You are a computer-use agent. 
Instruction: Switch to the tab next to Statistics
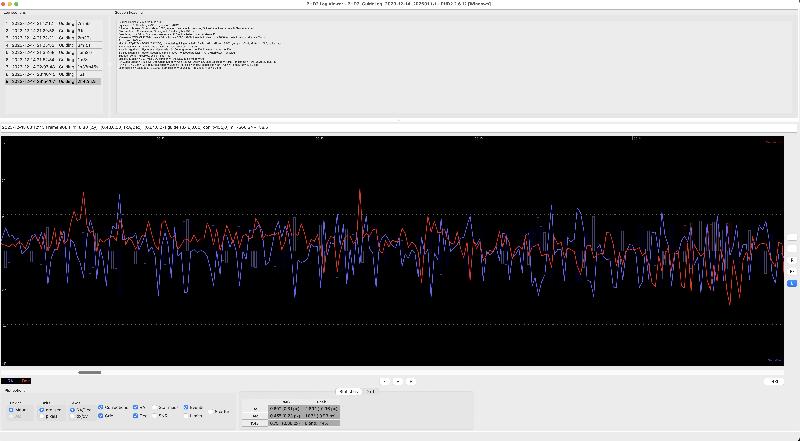[370, 391]
